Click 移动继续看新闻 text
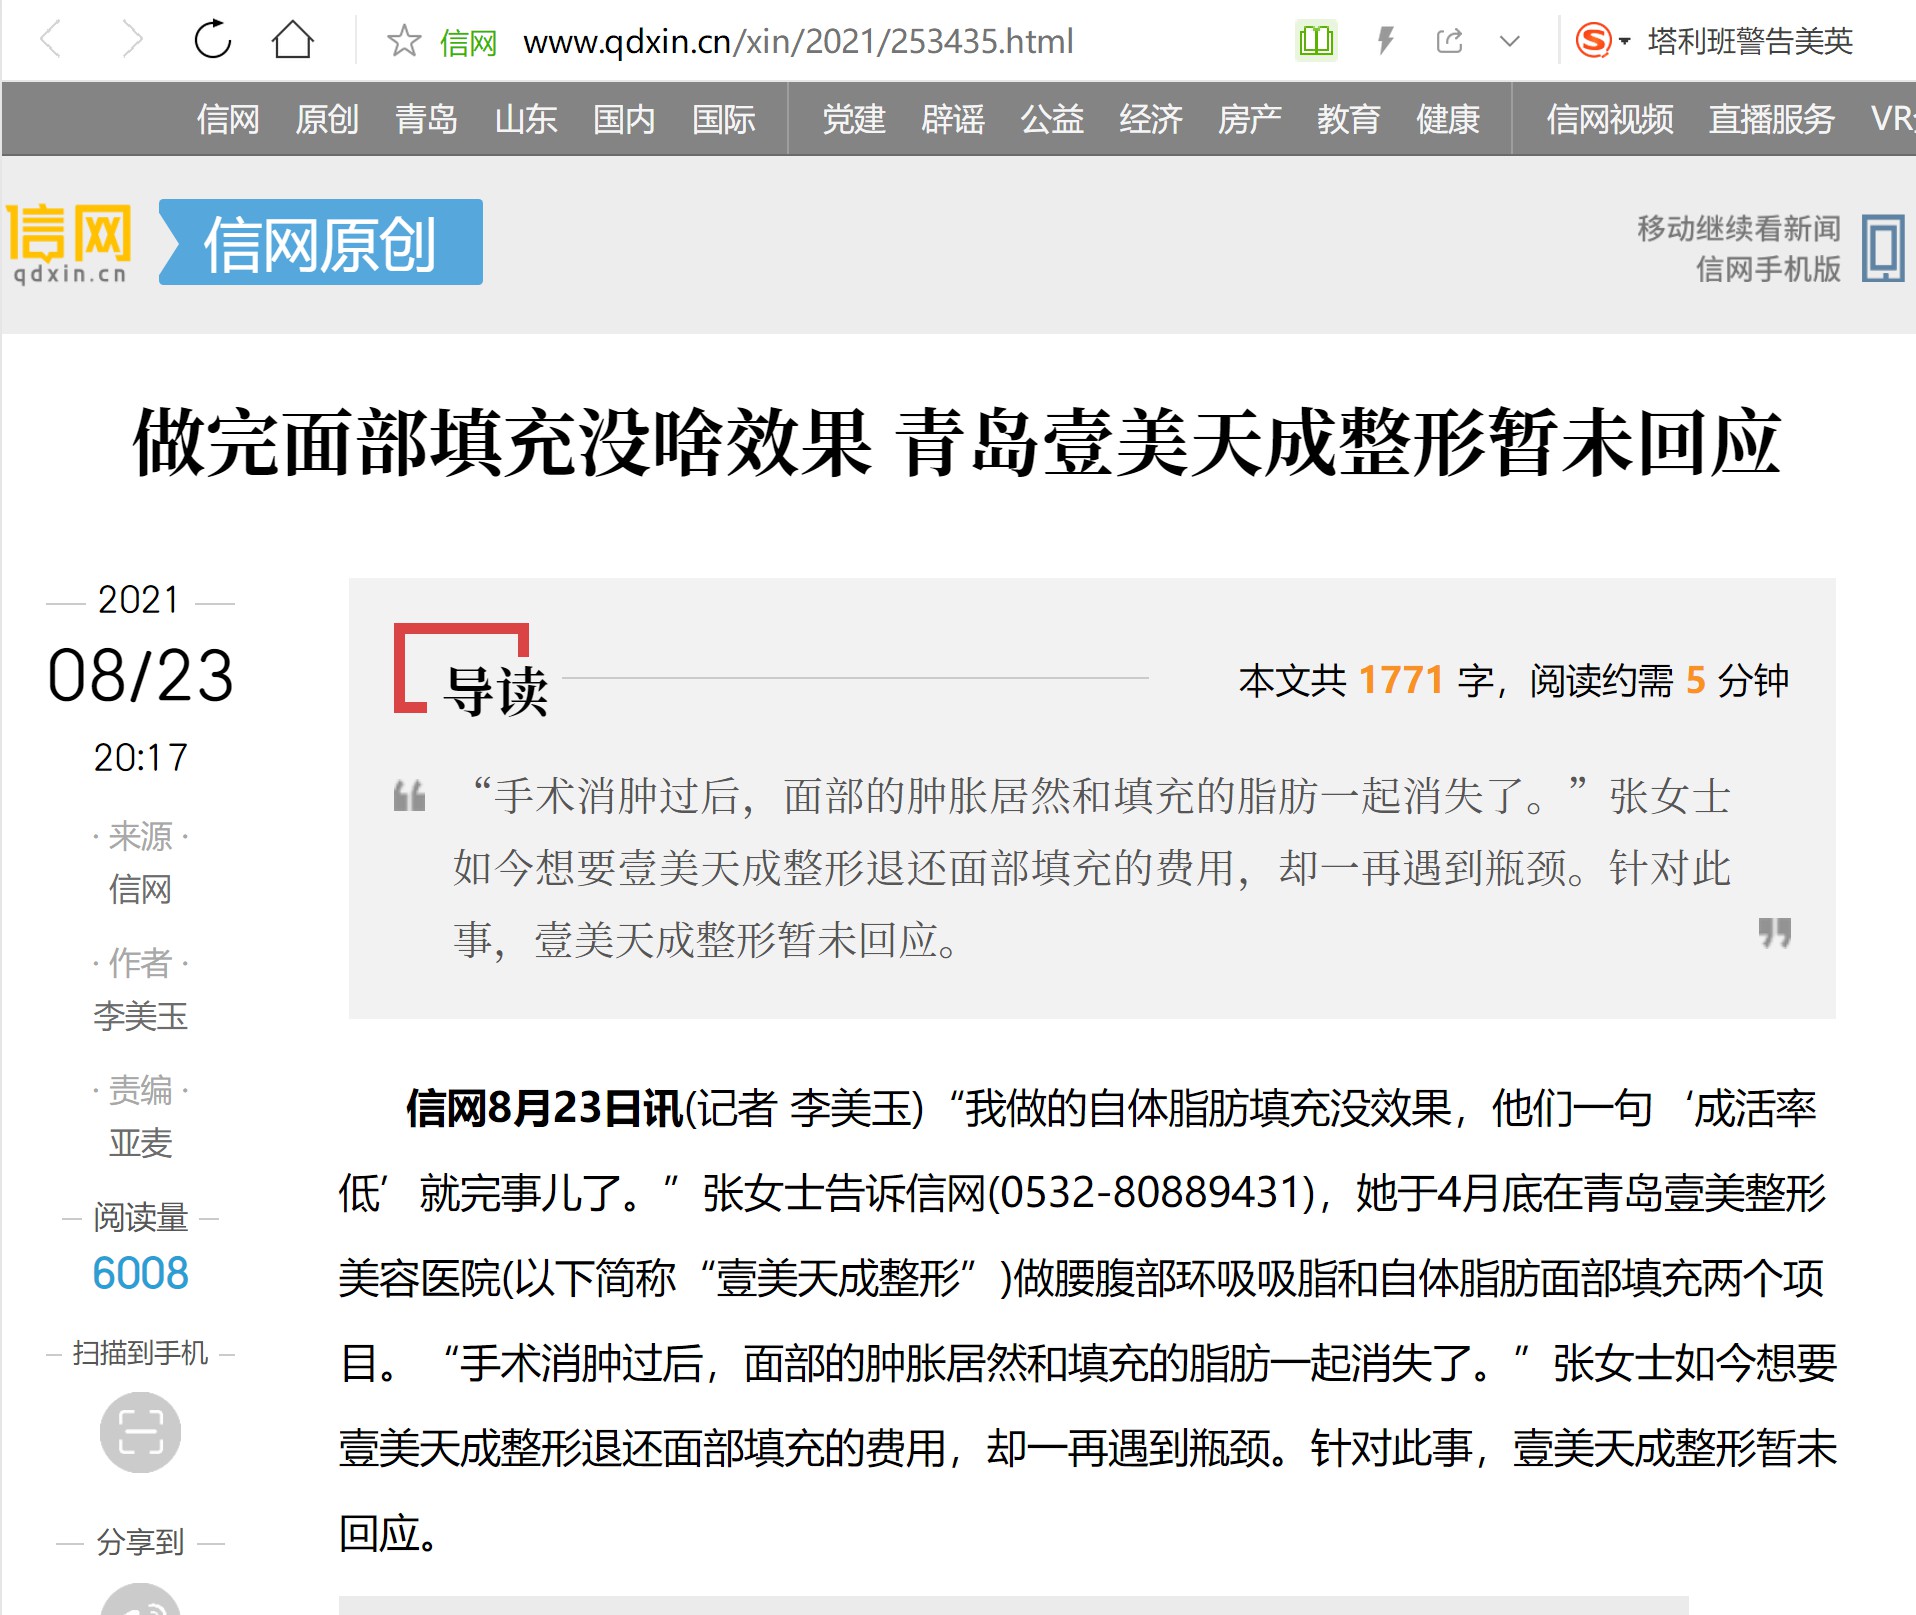The width and height of the screenshot is (1916, 1615). (x=1738, y=228)
